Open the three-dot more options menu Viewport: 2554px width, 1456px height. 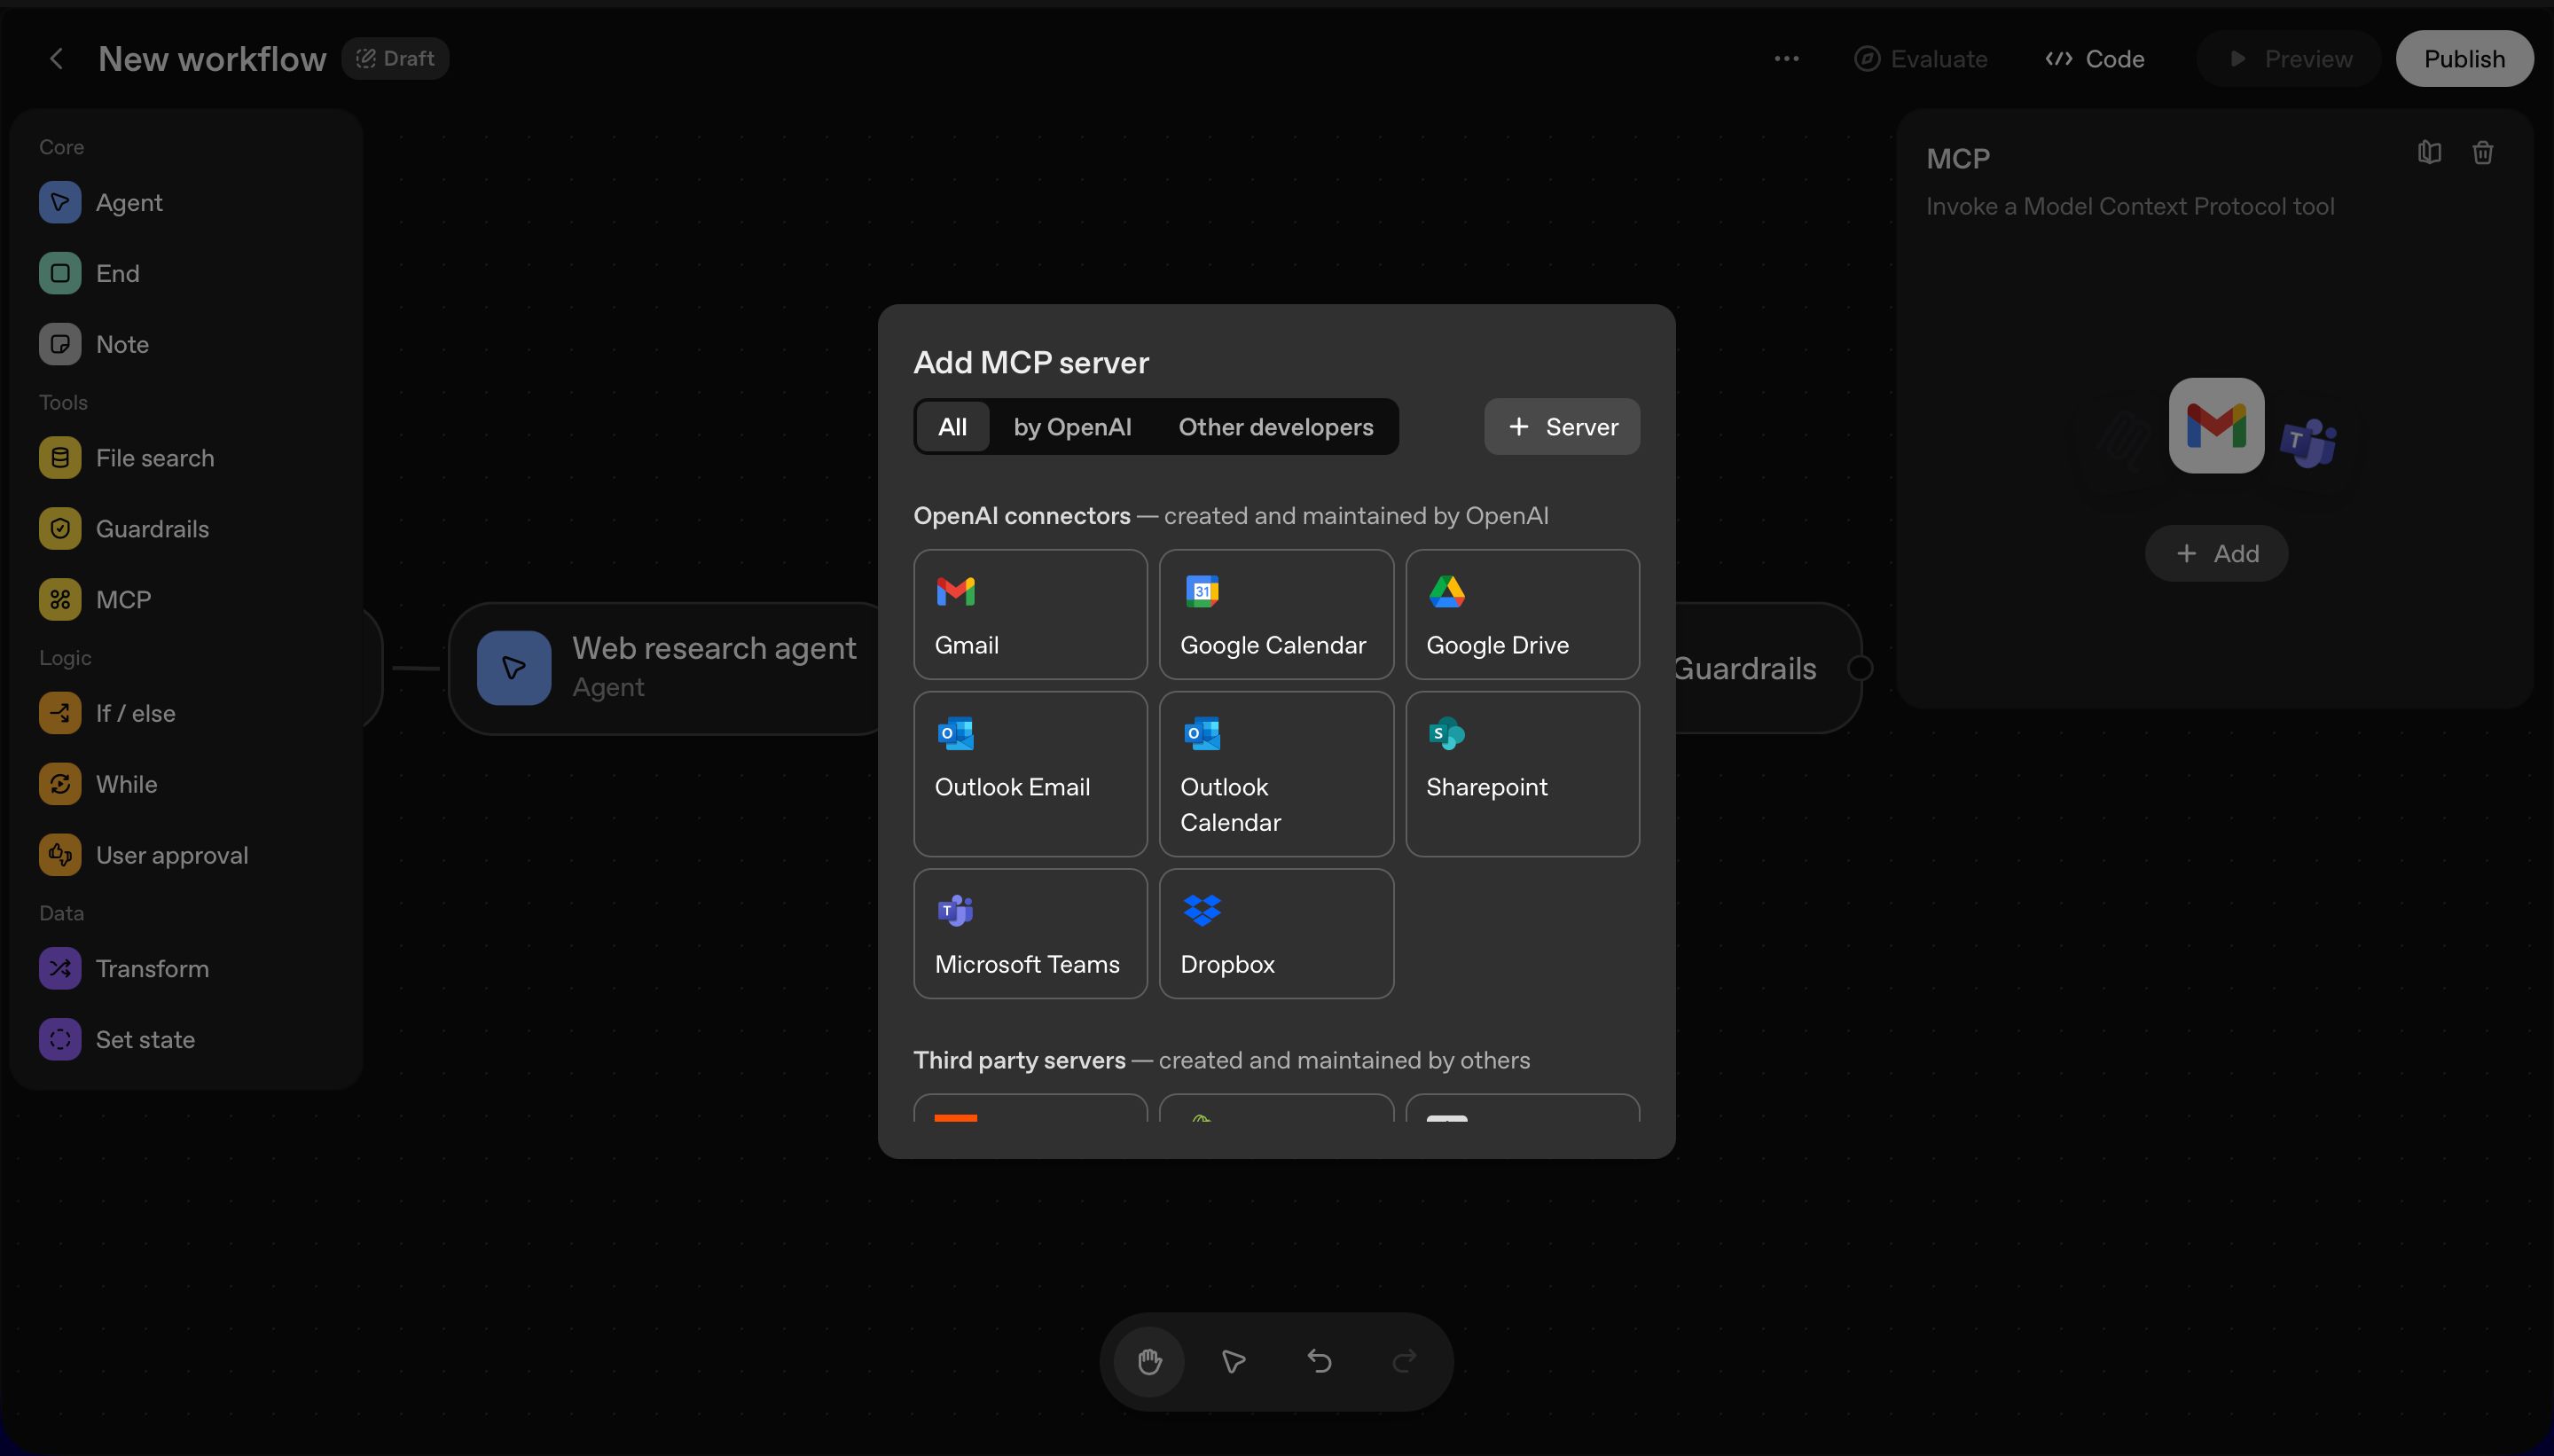coord(1786,59)
